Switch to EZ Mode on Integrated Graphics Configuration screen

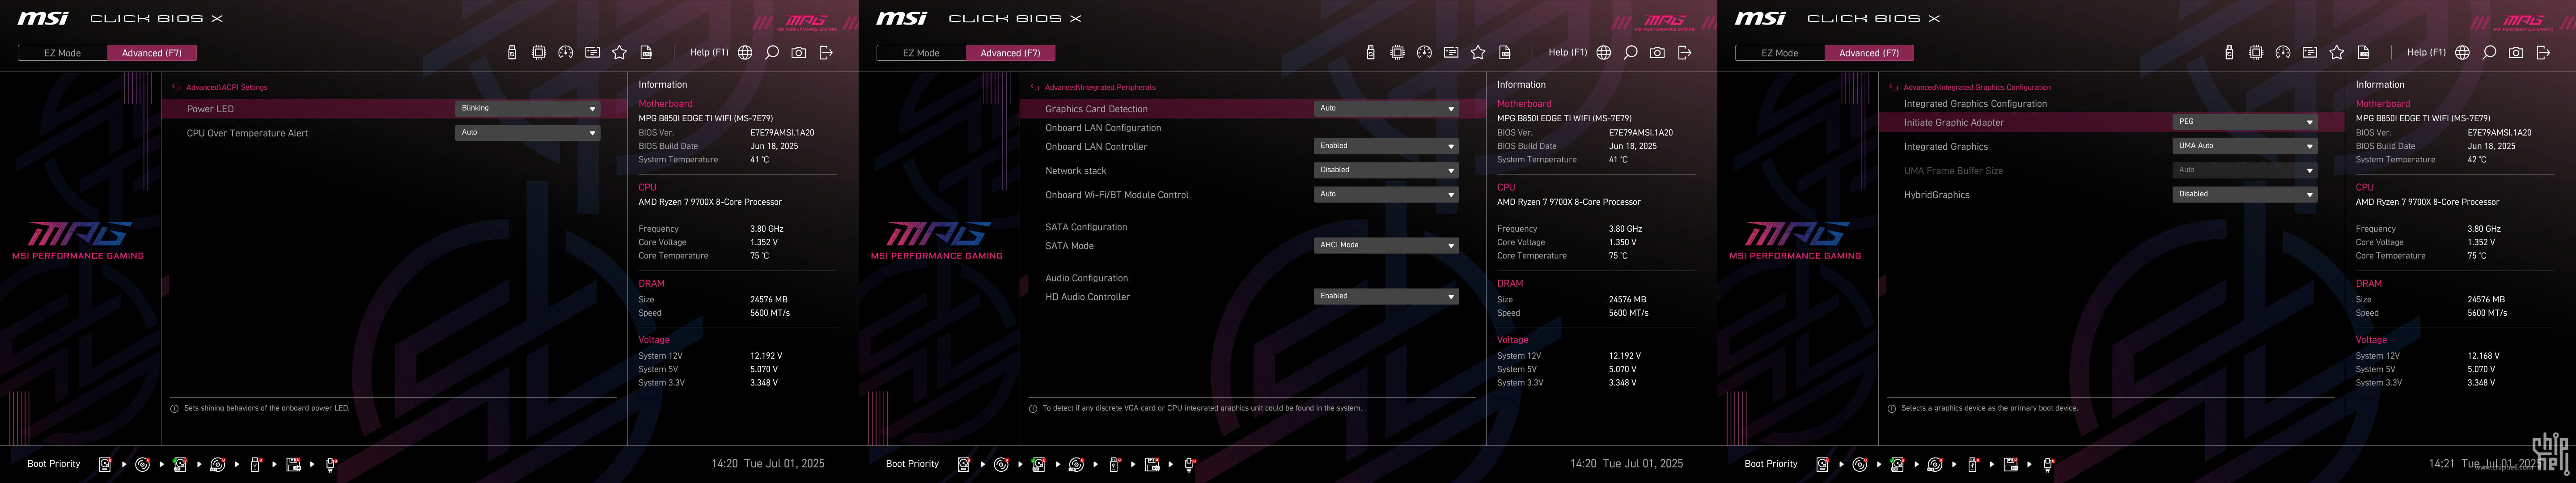point(1779,53)
